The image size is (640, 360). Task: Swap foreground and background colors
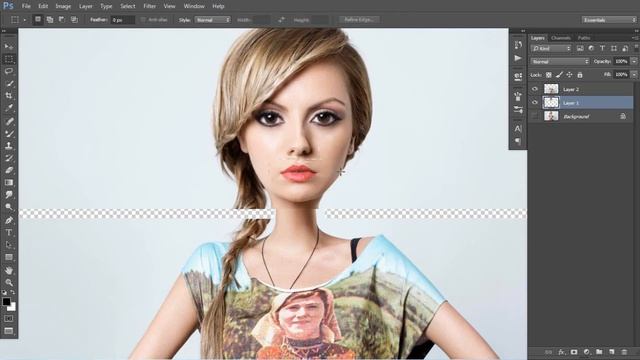(13, 292)
